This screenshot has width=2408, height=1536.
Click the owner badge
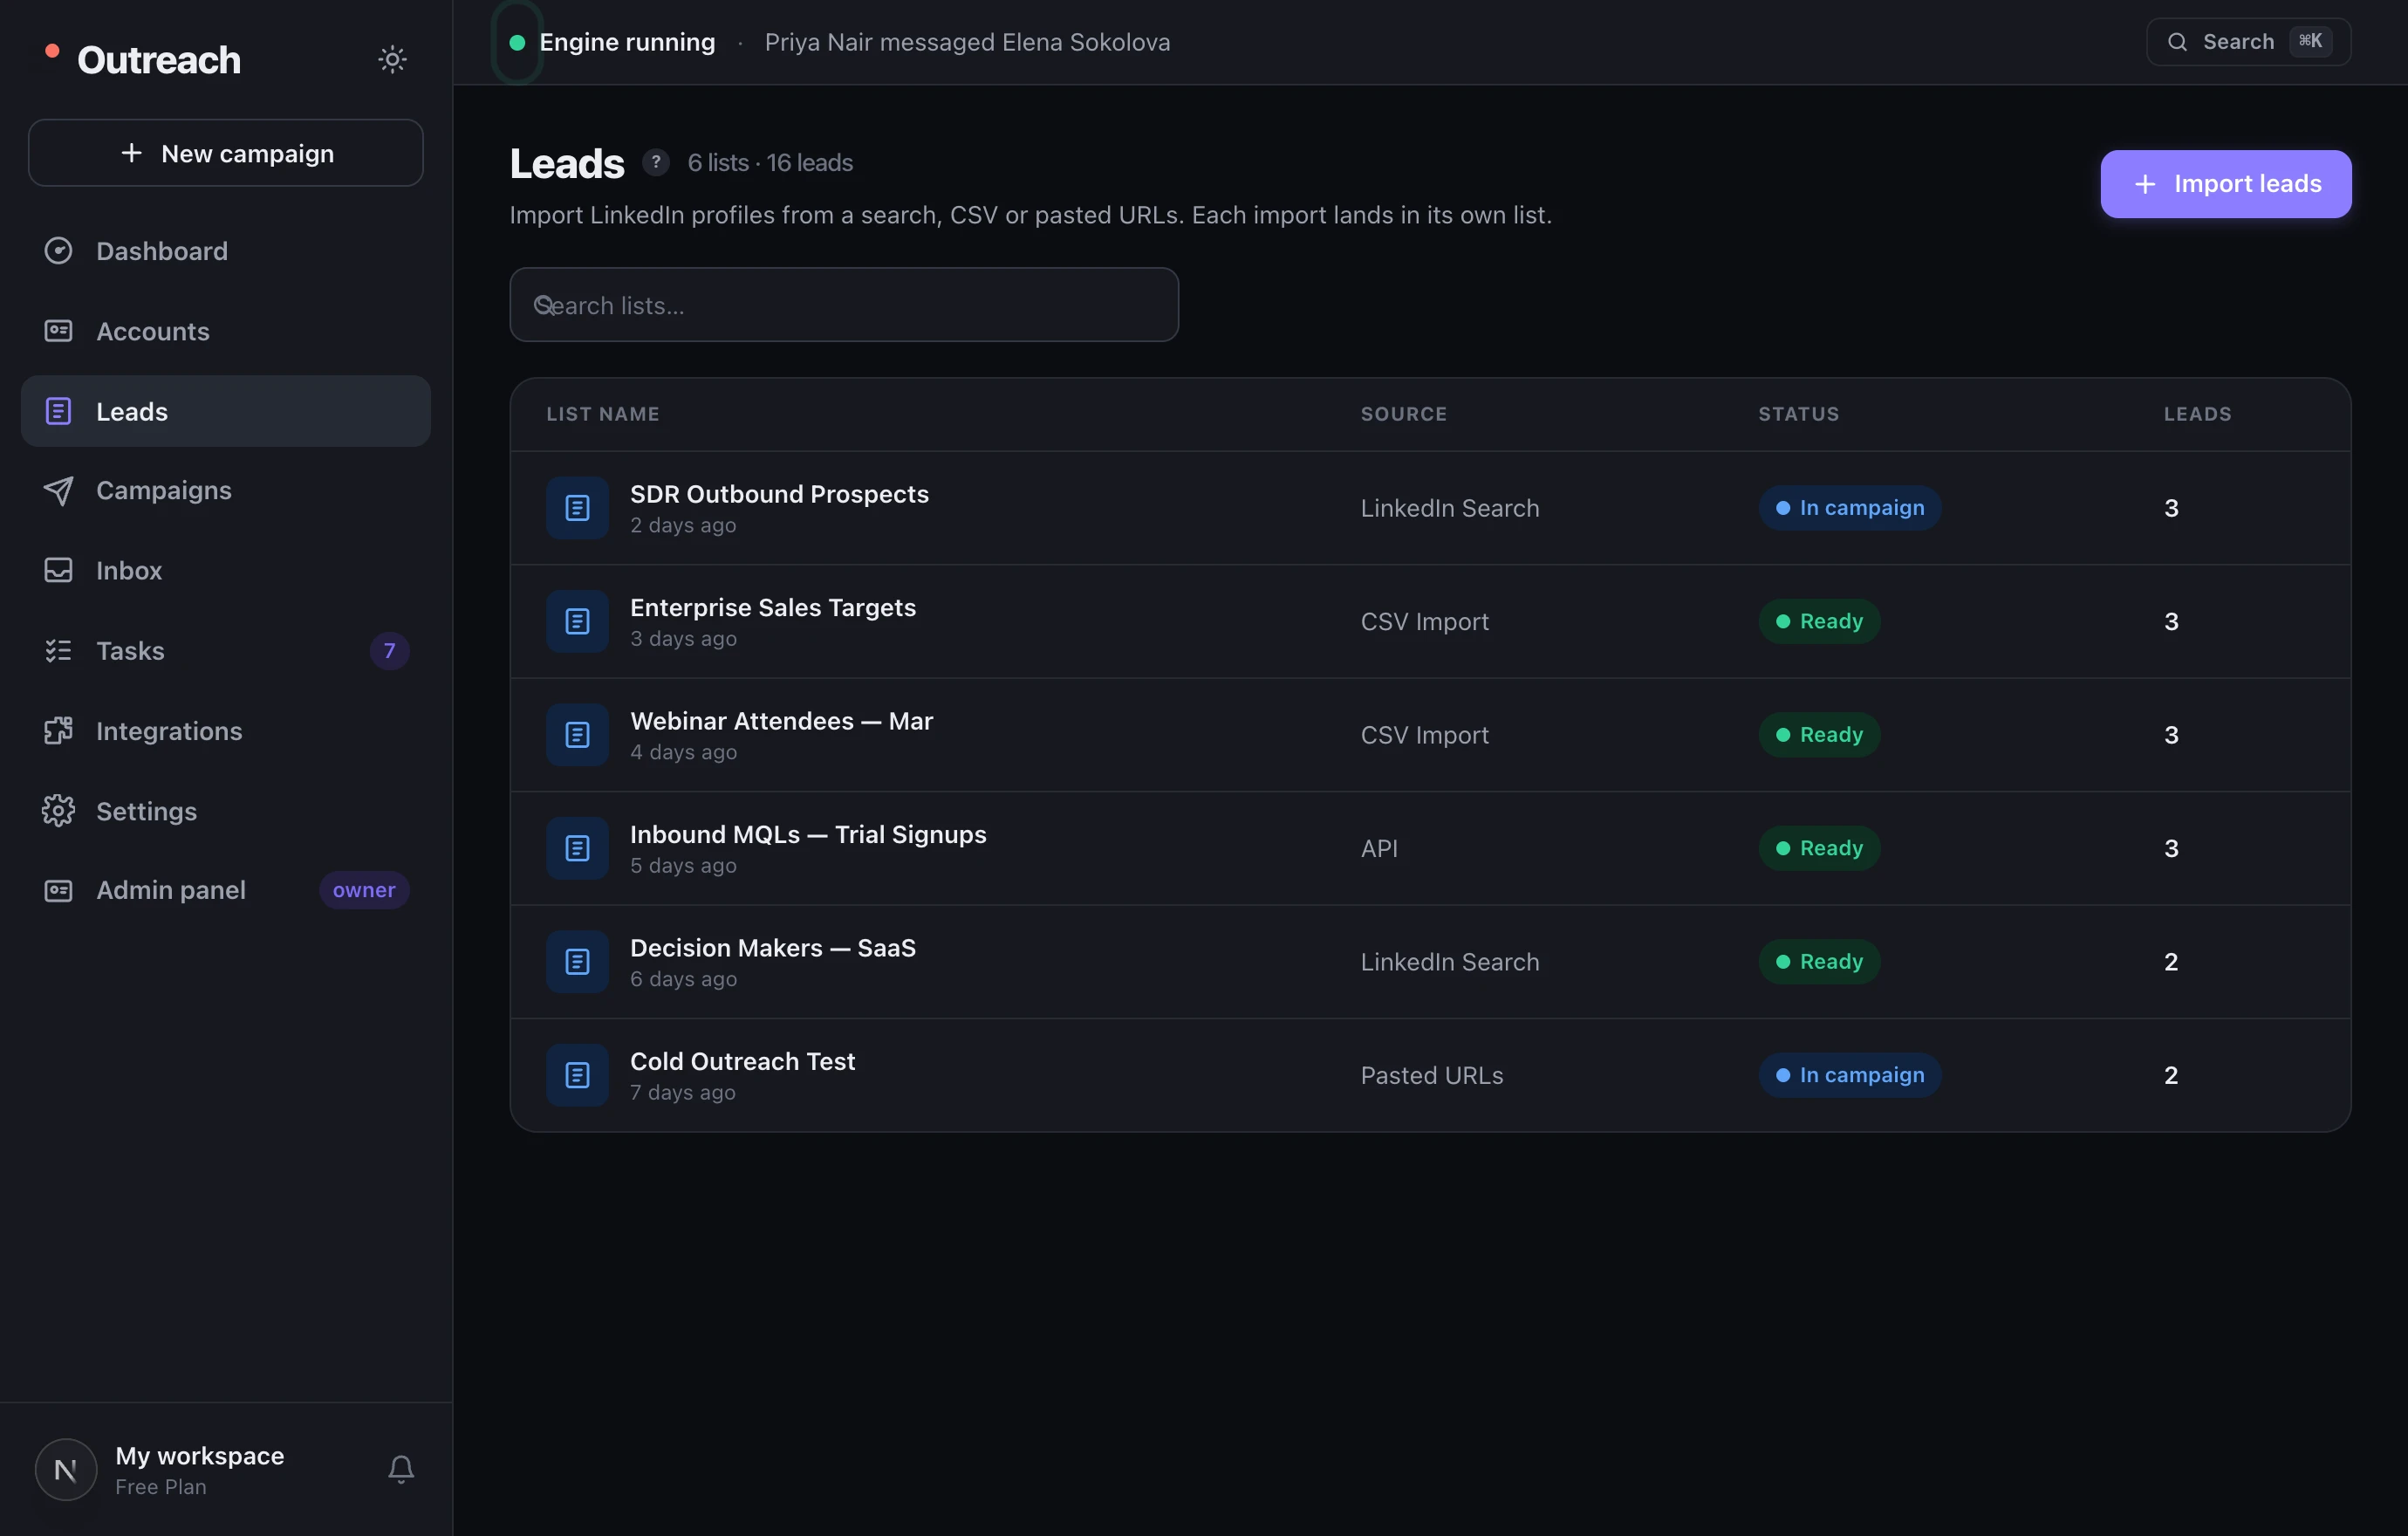click(x=364, y=890)
